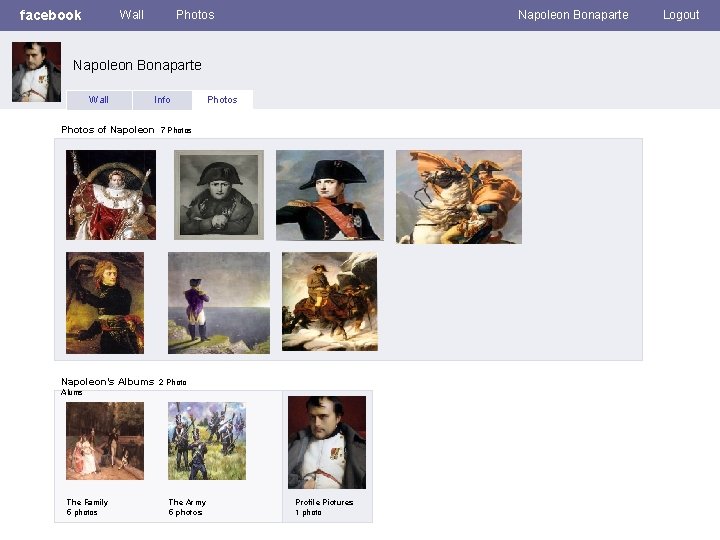The height and width of the screenshot is (540, 720).
Task: Open the photo of Napoleon holding flag
Action: click(x=105, y=303)
